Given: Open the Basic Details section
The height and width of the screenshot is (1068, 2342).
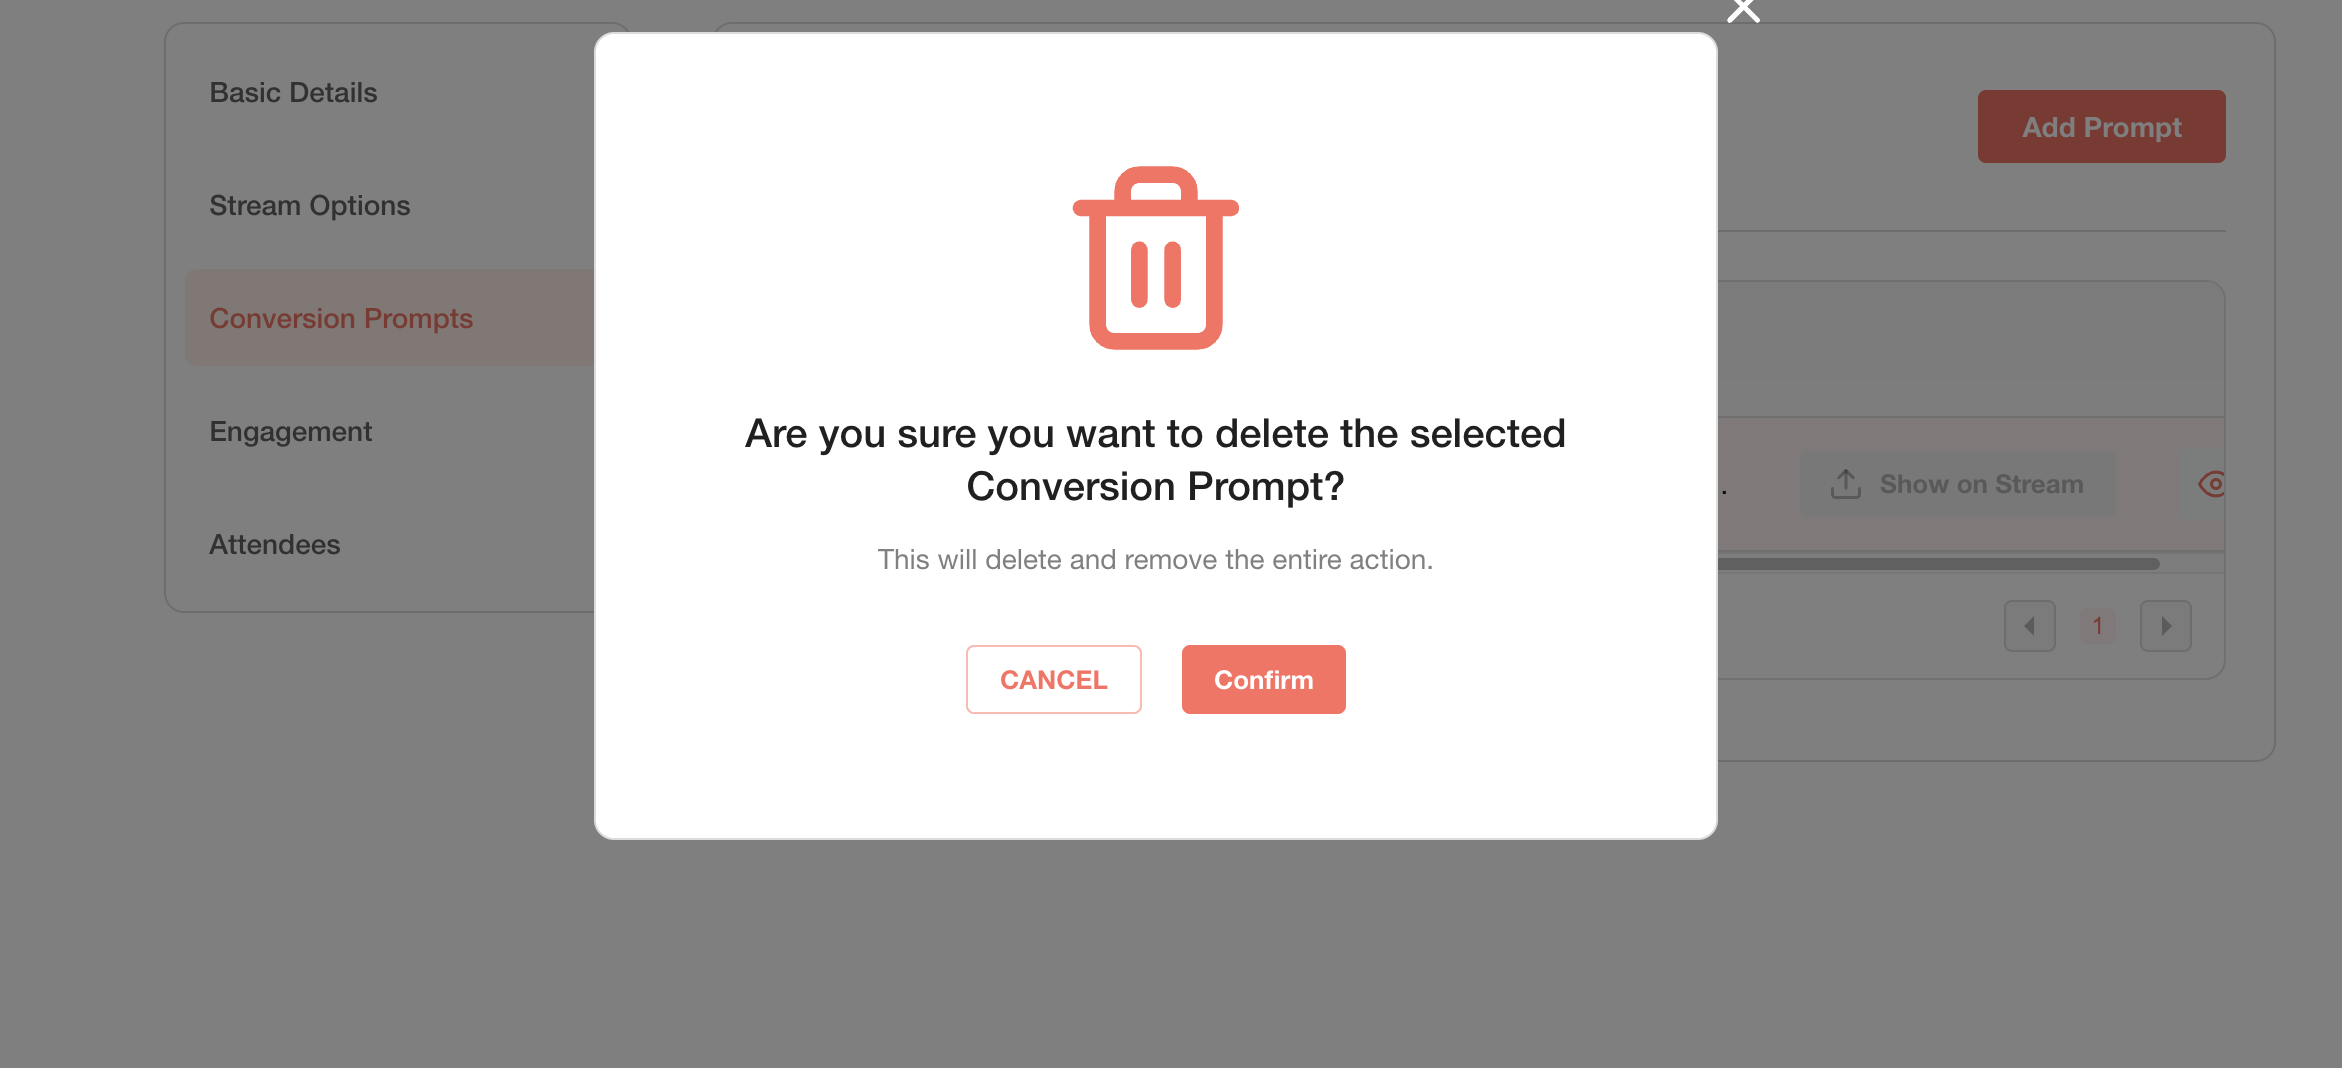Looking at the screenshot, I should pyautogui.click(x=293, y=93).
